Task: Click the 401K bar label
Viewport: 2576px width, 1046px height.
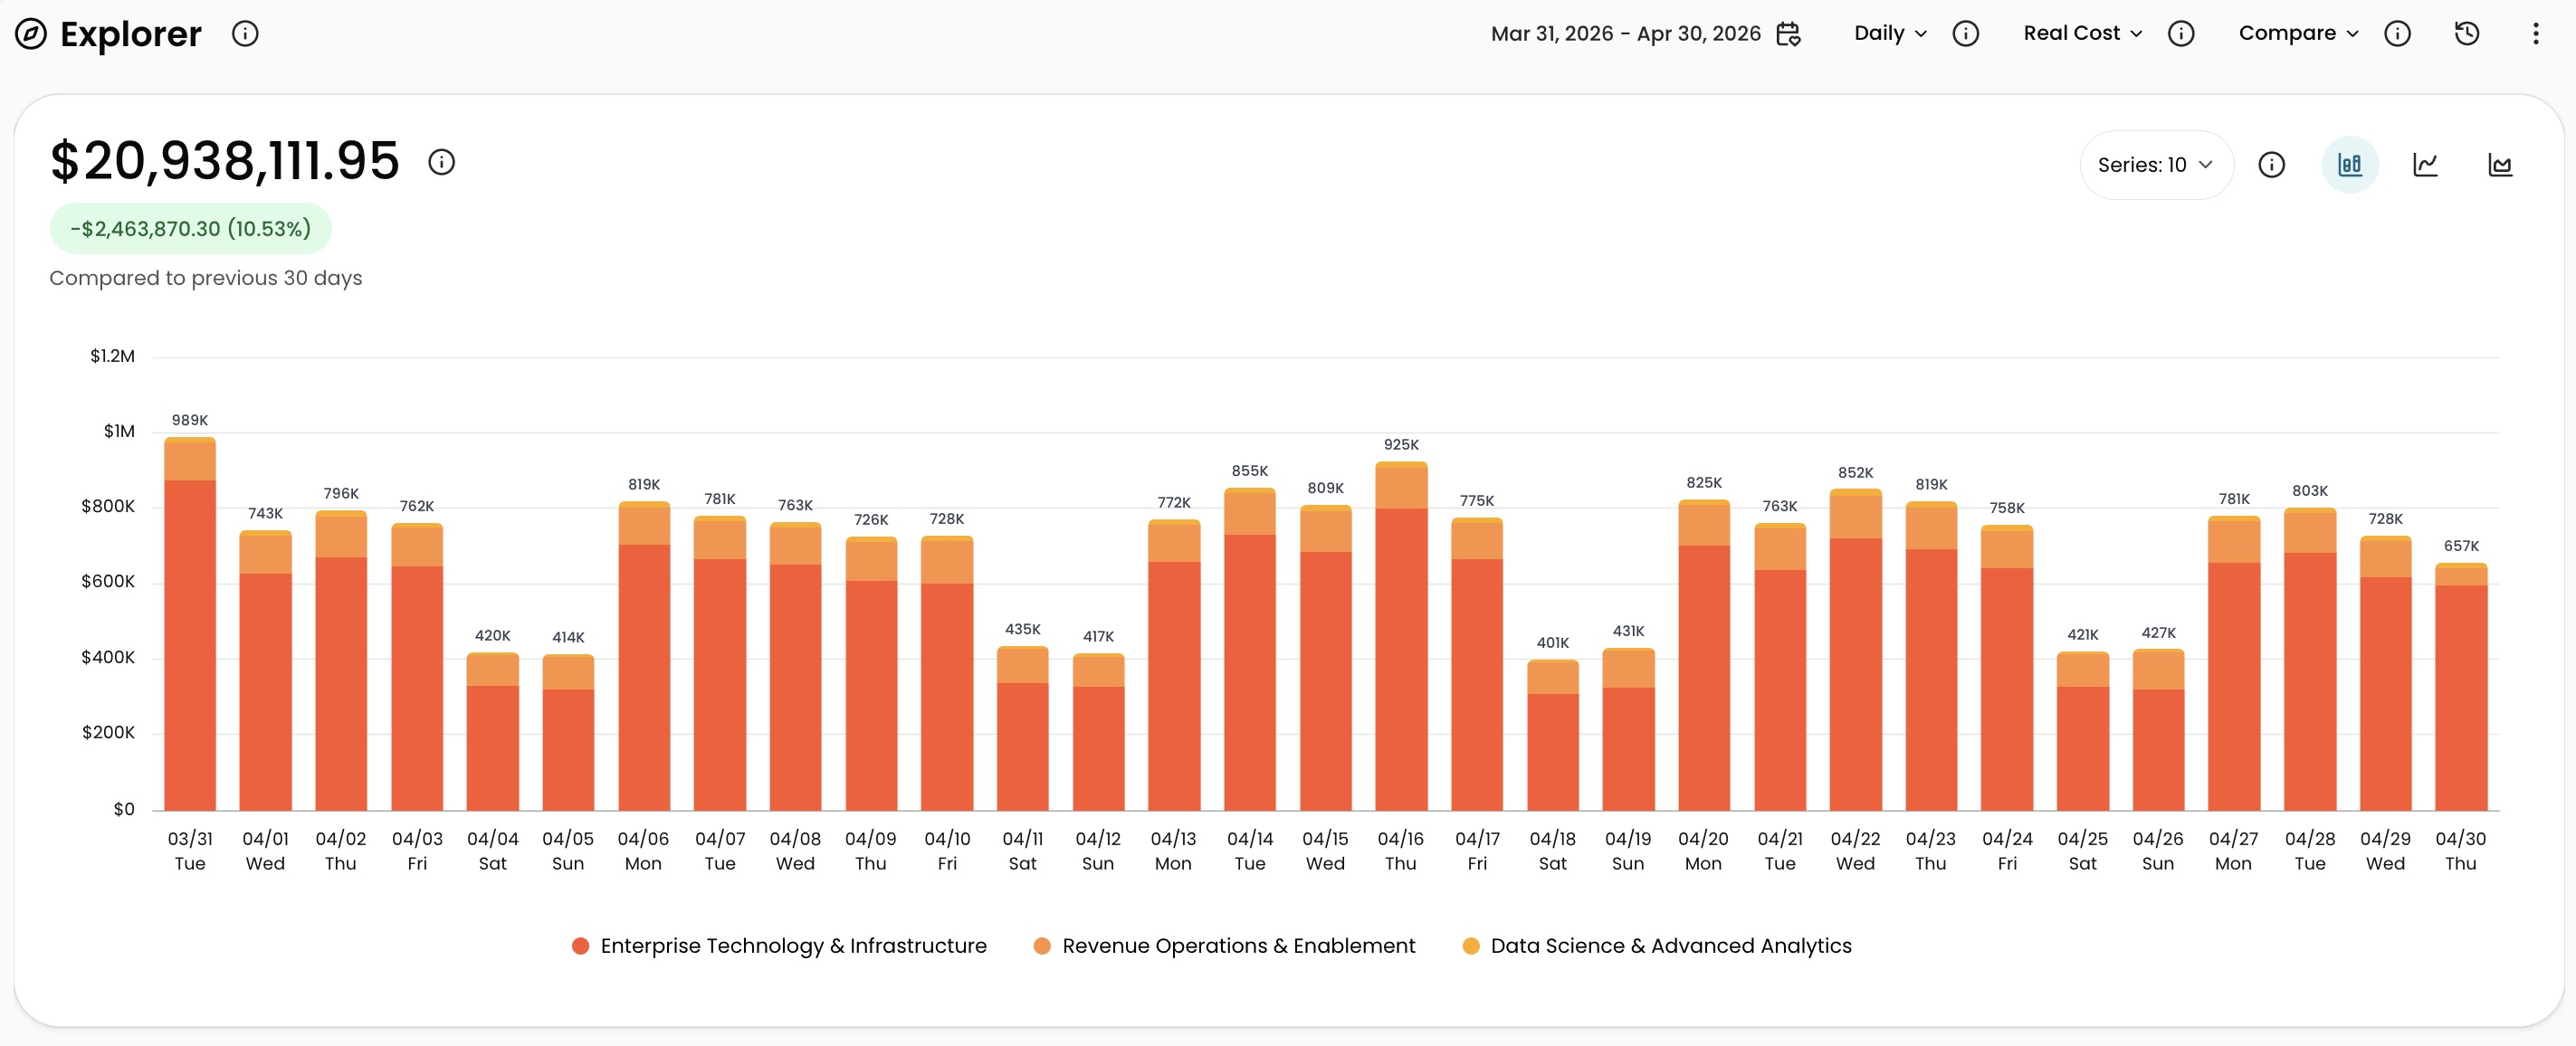Action: 1553,643
